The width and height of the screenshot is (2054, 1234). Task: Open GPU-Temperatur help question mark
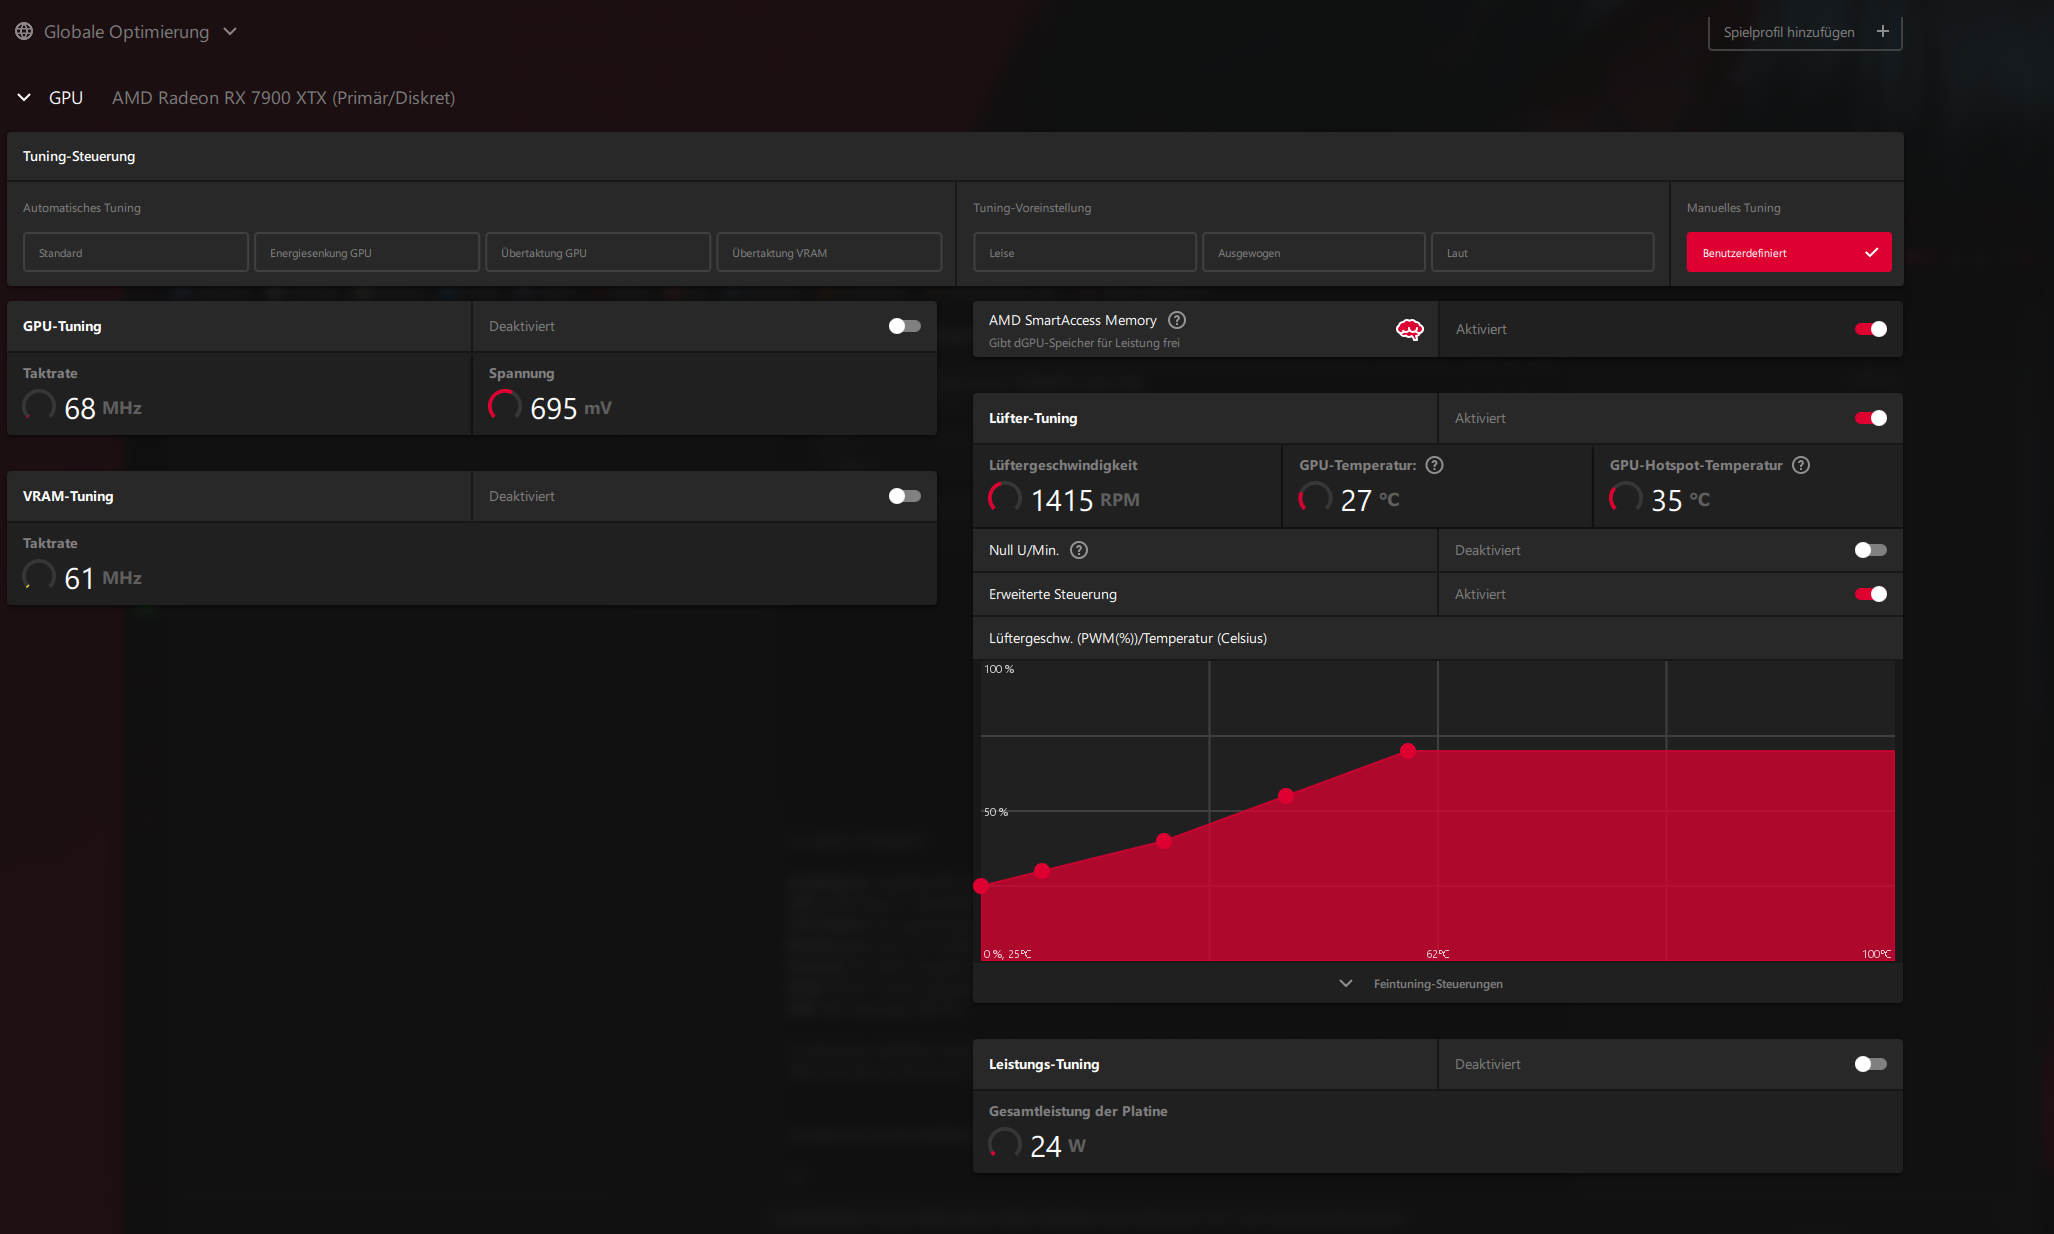[1434, 465]
